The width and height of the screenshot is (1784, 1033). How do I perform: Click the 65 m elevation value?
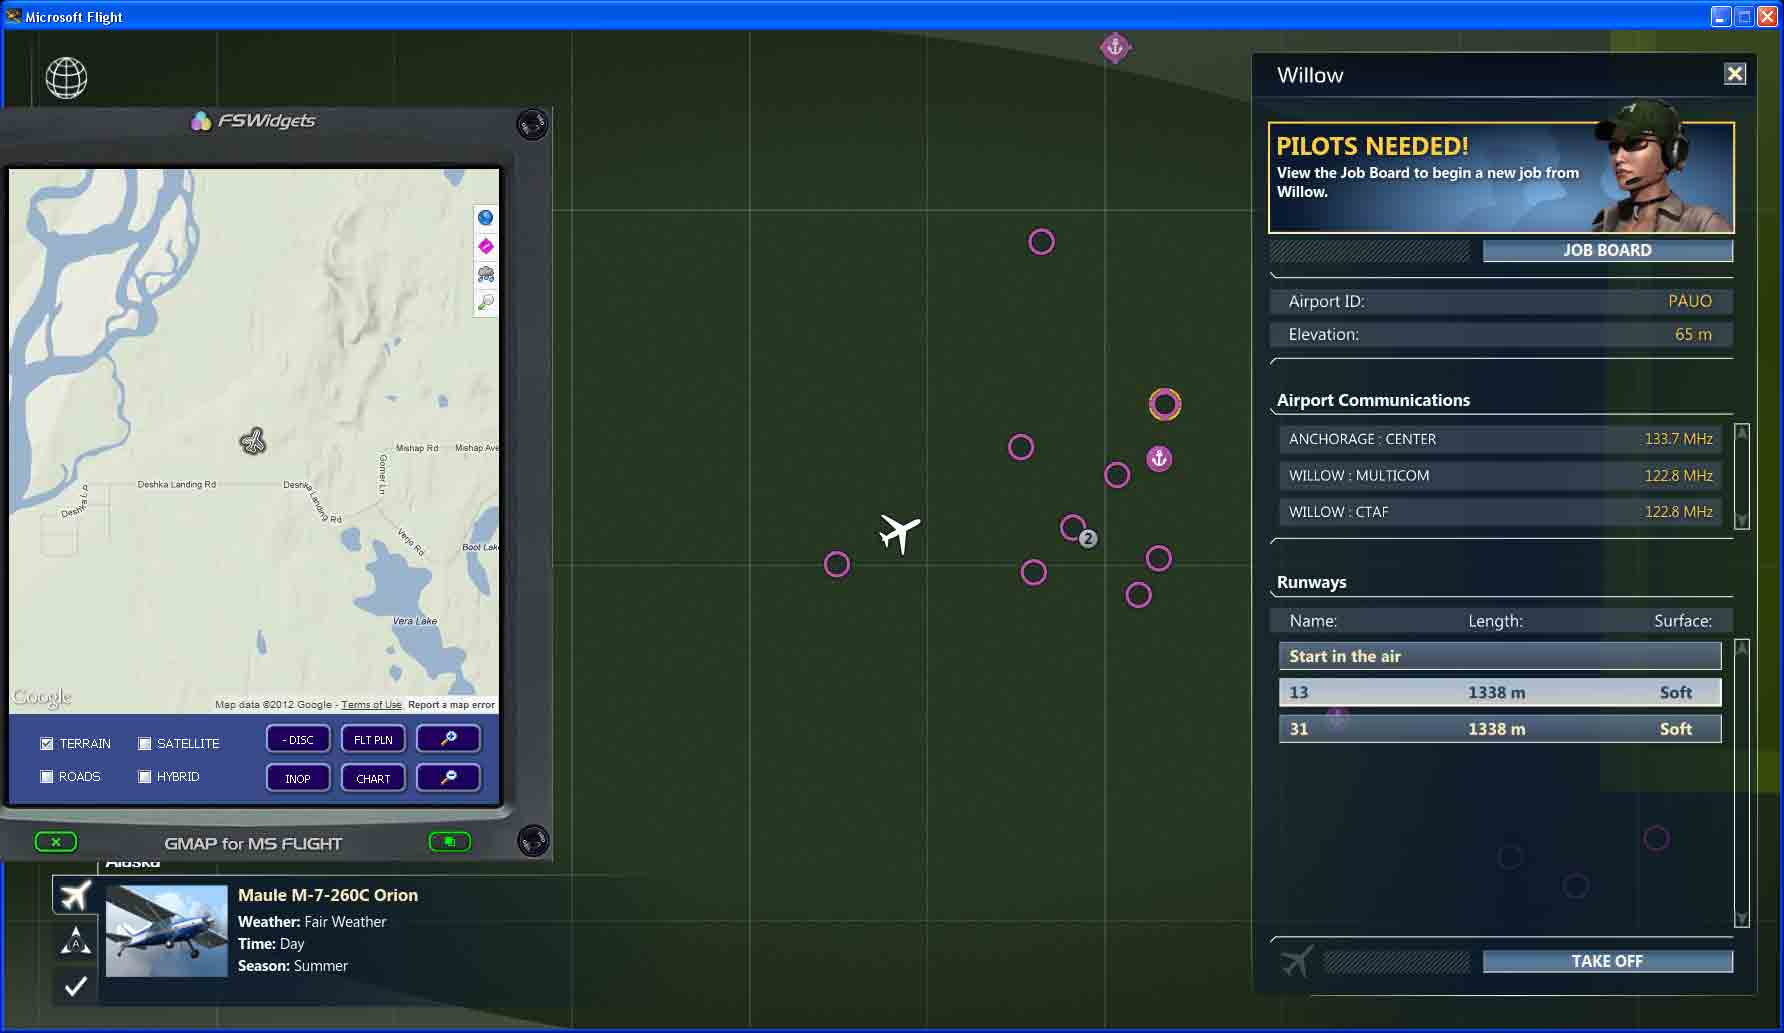1693,334
